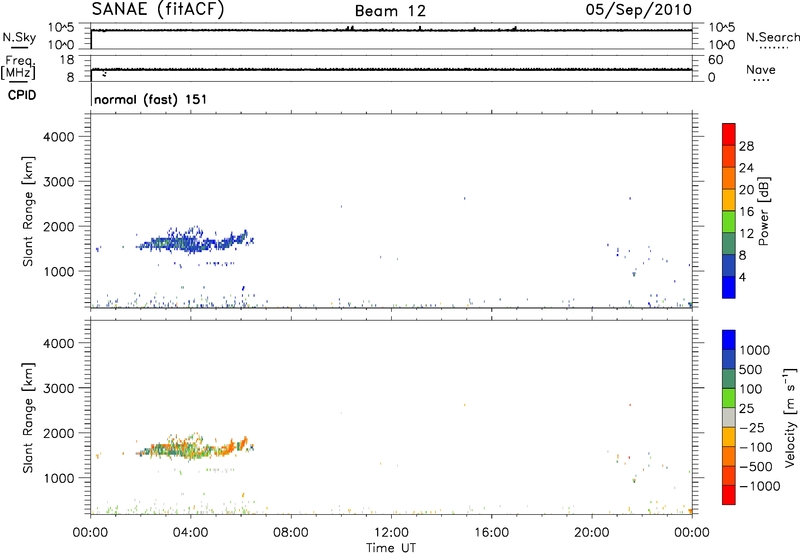Click the blue scatter cluster in power panel
This screenshot has height=554, width=800.
tap(195, 241)
